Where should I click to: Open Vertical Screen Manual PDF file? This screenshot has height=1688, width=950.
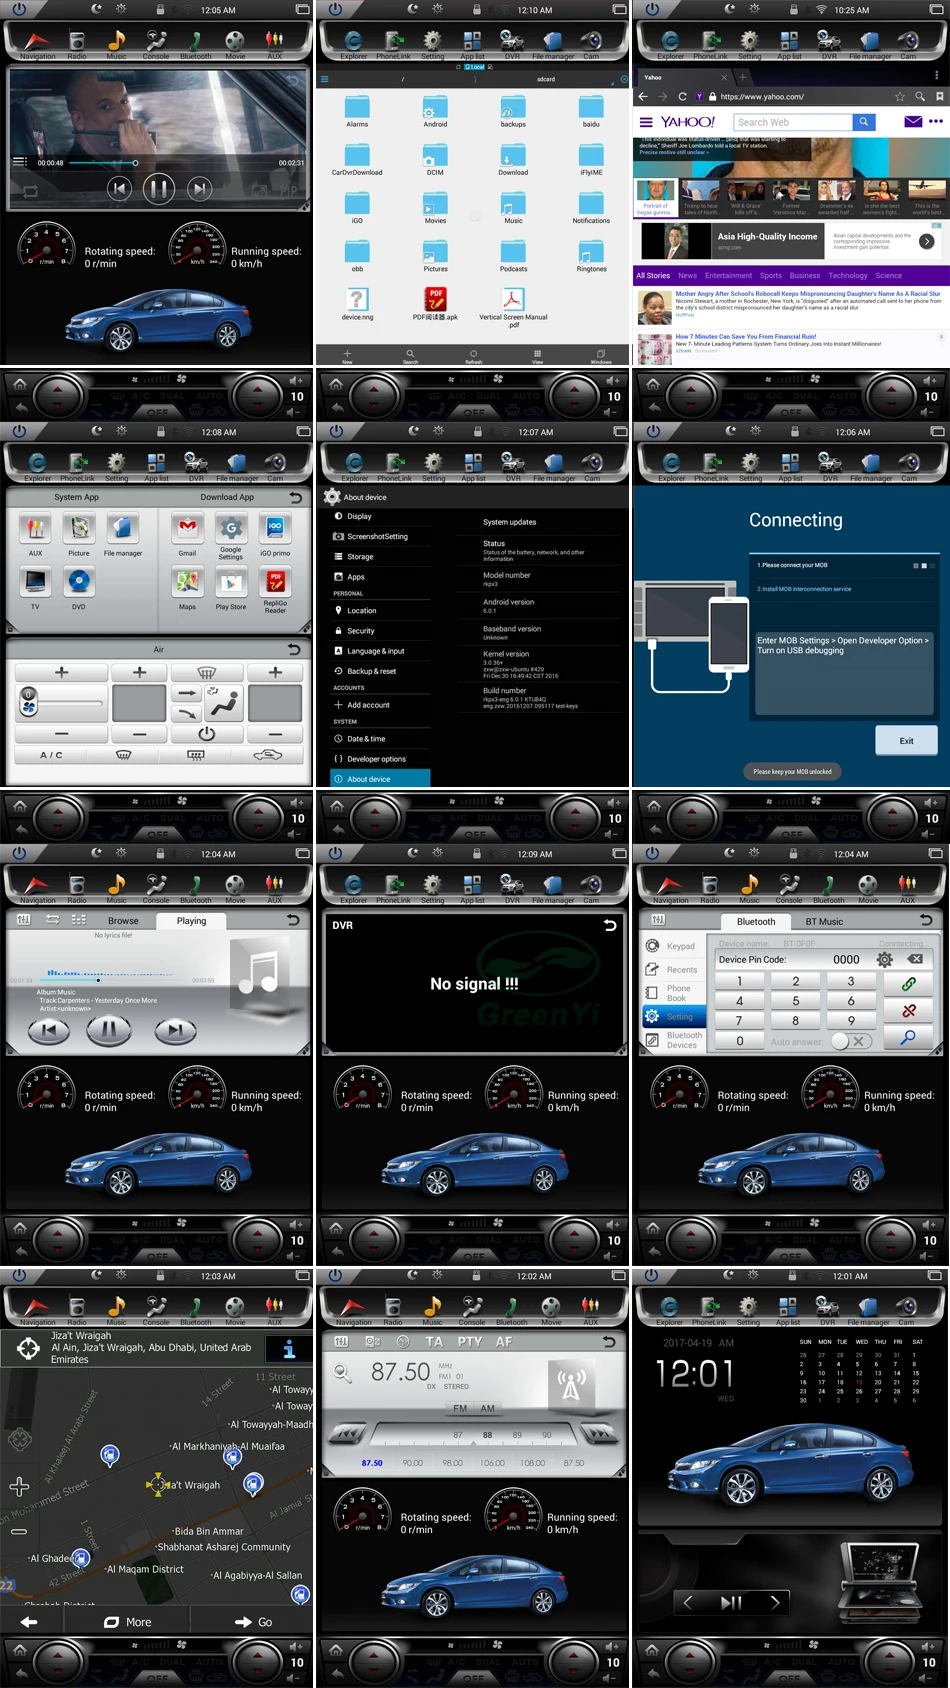[x=513, y=301]
